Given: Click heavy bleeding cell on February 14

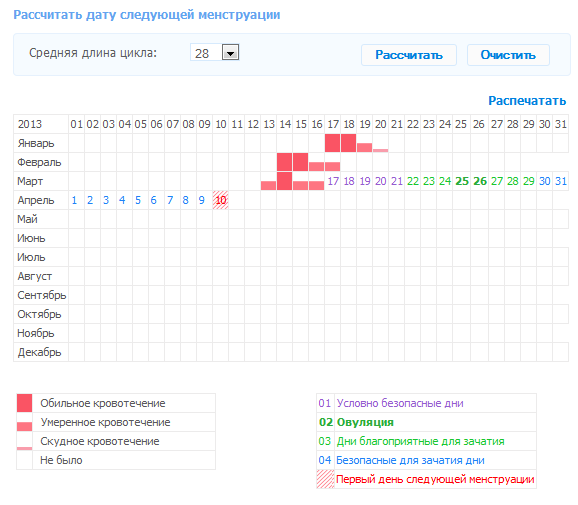Looking at the screenshot, I should tap(285, 162).
